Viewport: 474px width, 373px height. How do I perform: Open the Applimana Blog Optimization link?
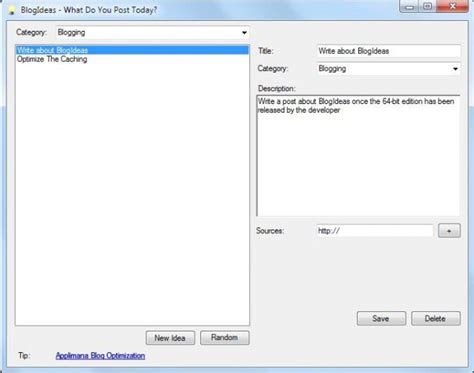tap(100, 356)
